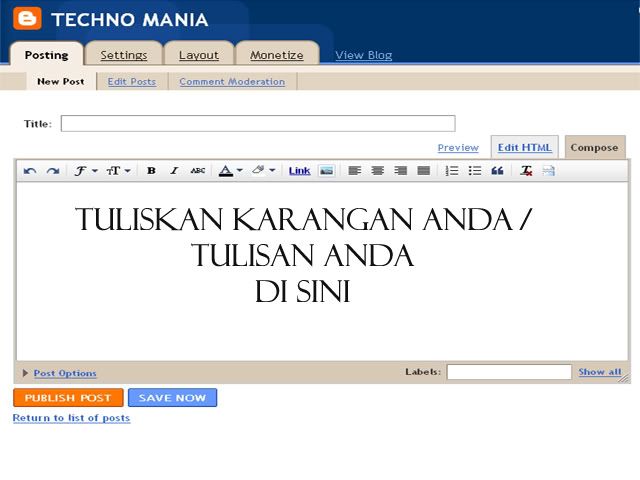Expand Post Options triangle
Viewport: 640px width, 480px height.
[x=25, y=373]
